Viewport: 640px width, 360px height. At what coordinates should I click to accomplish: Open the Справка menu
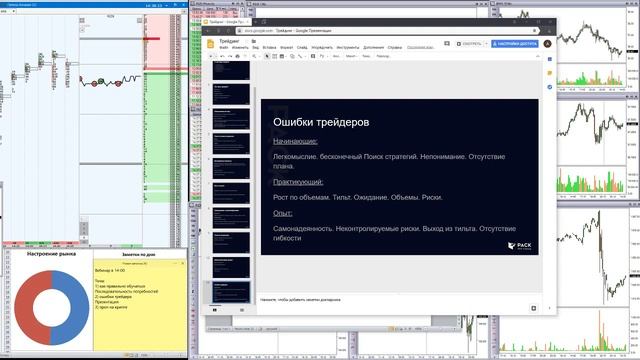coord(395,48)
